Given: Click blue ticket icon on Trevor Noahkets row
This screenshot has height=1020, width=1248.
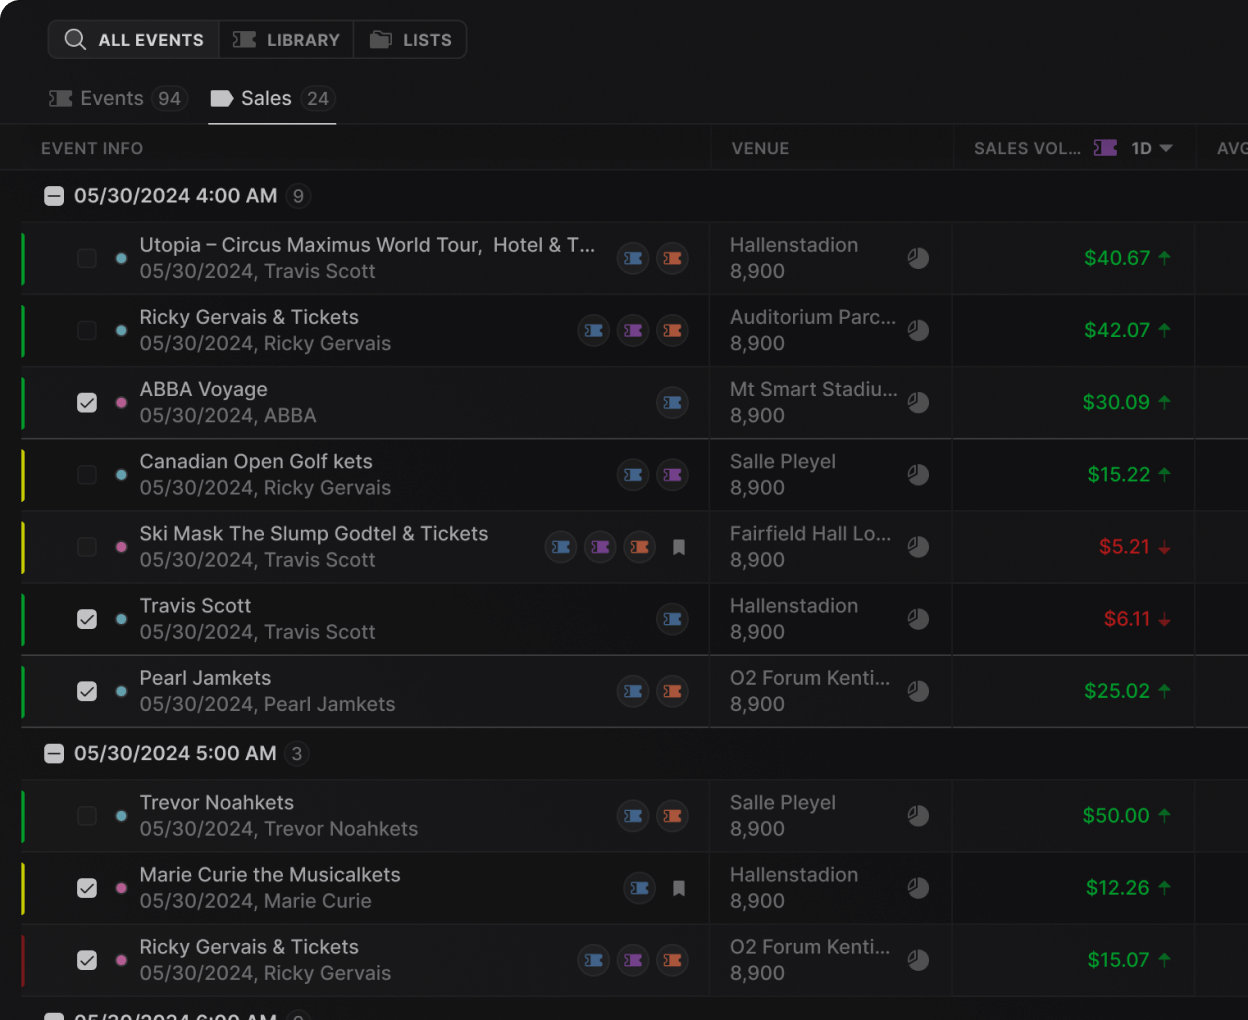Looking at the screenshot, I should [x=633, y=816].
